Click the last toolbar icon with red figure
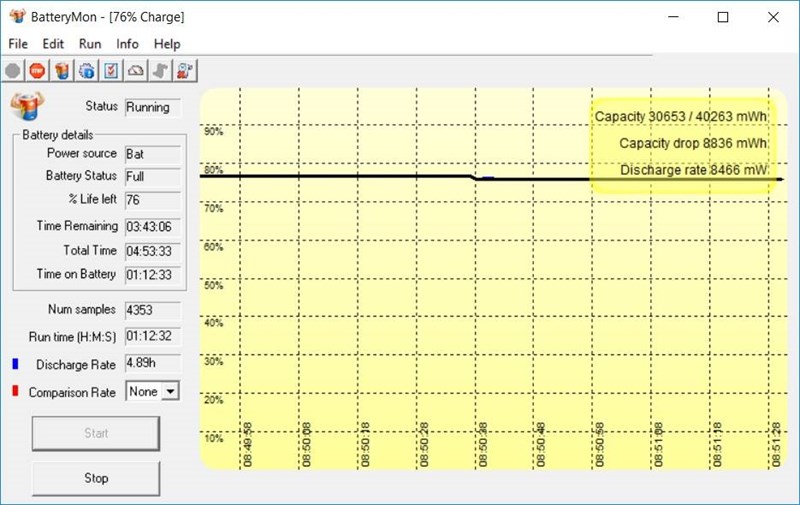Screen dimensions: 800x505 coord(185,70)
